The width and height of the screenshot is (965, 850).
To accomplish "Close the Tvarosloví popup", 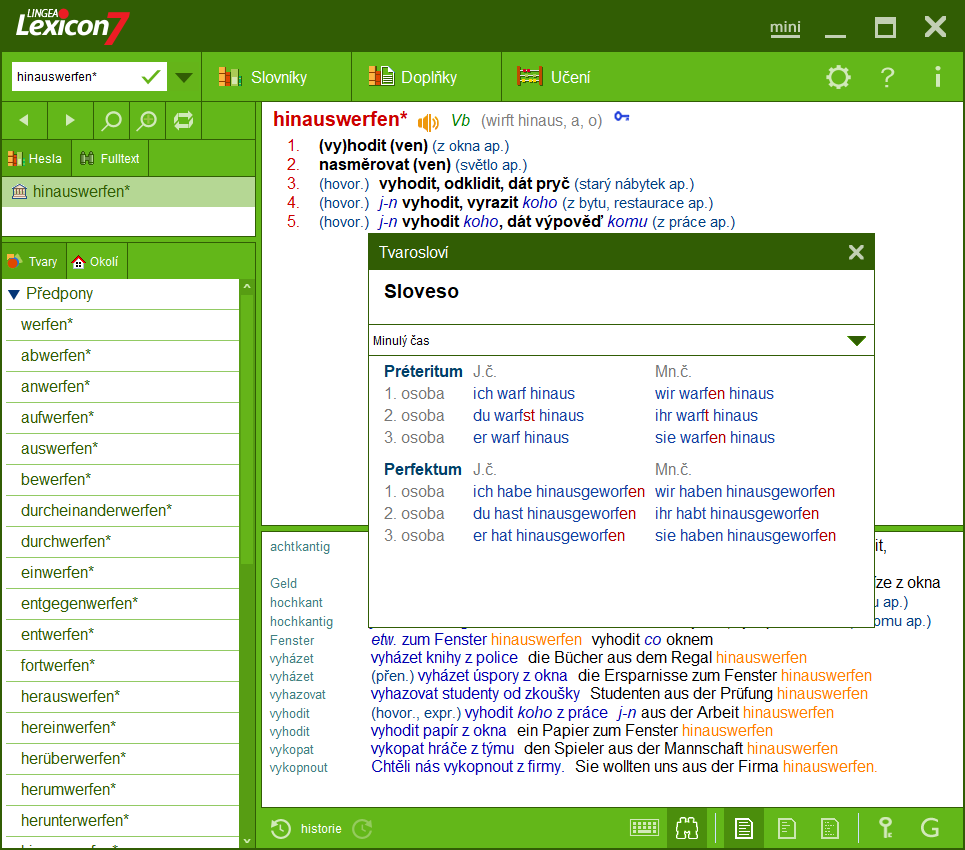I will click(x=856, y=252).
